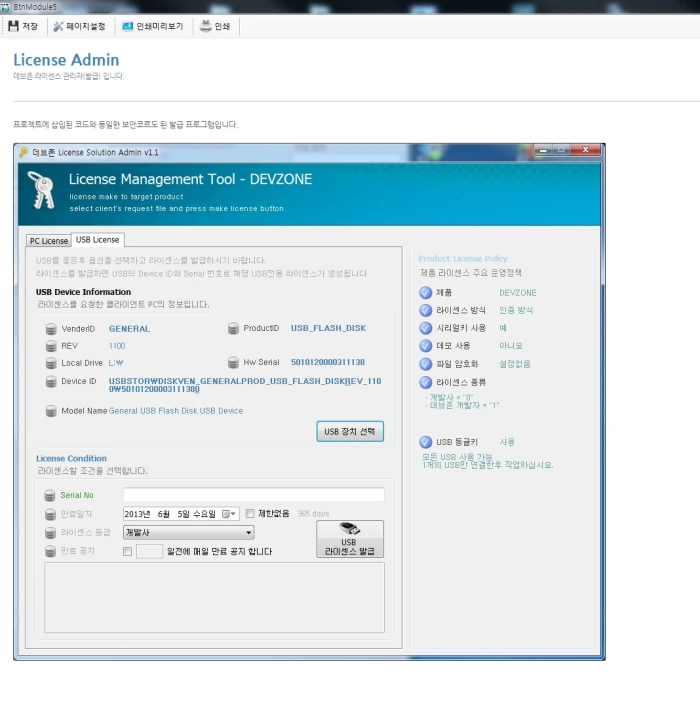Image resolution: width=700 pixels, height=717 pixels.
Task: Click the check icon next to 제품
Action: point(426,293)
